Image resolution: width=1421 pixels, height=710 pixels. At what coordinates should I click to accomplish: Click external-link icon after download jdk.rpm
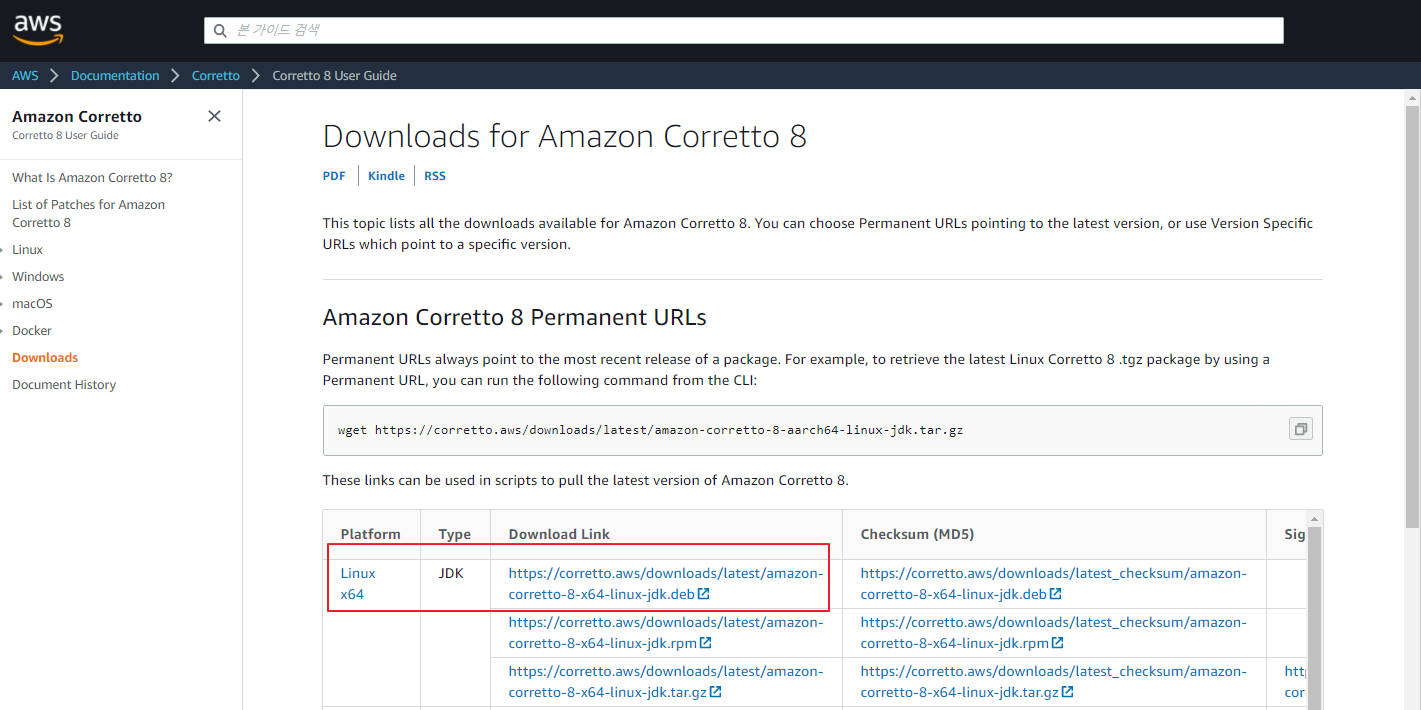[x=706, y=643]
